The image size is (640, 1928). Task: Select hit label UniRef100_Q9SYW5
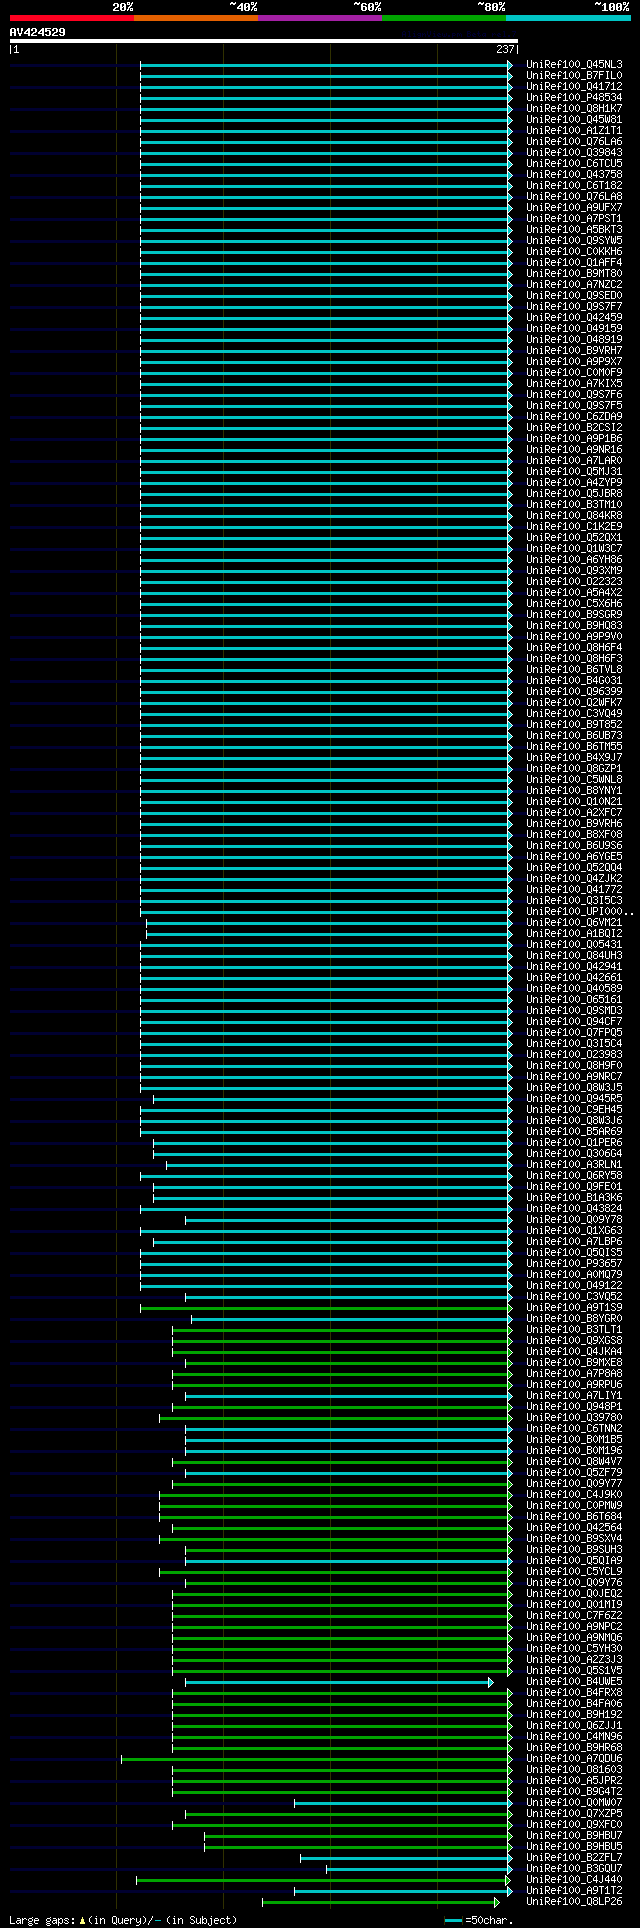574,241
